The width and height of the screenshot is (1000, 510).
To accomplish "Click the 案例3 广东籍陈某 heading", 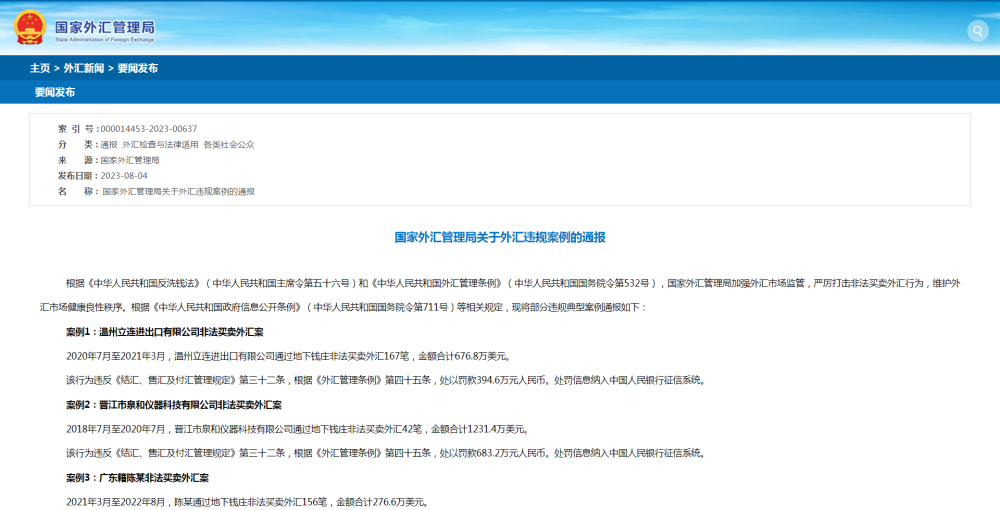I will tap(137, 478).
